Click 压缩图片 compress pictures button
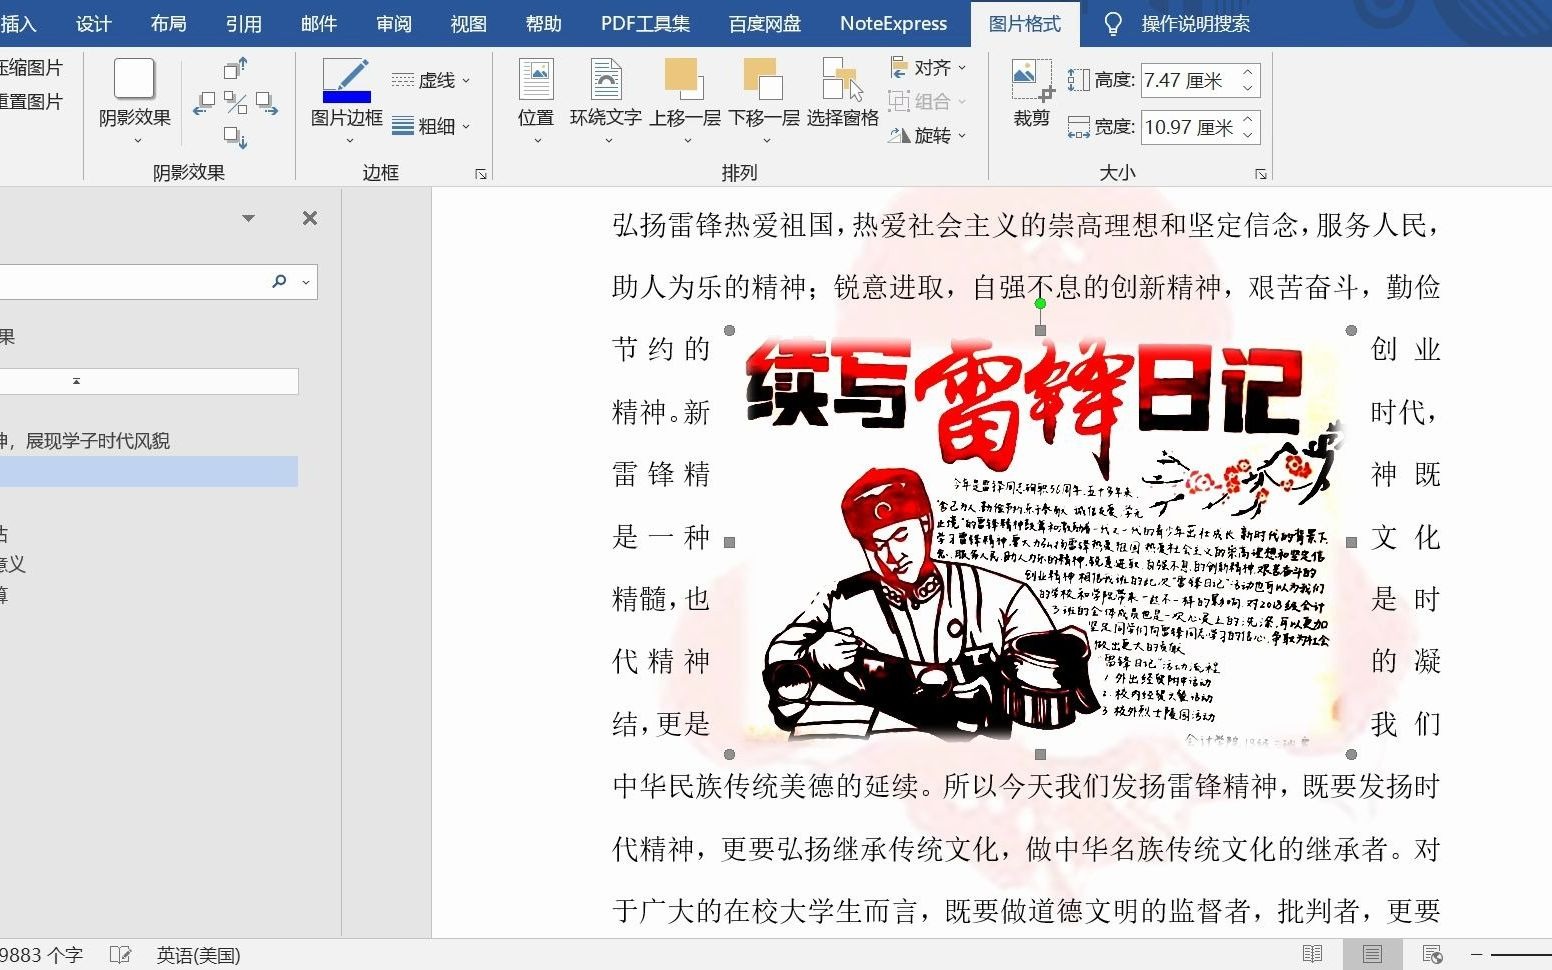 coord(31,68)
